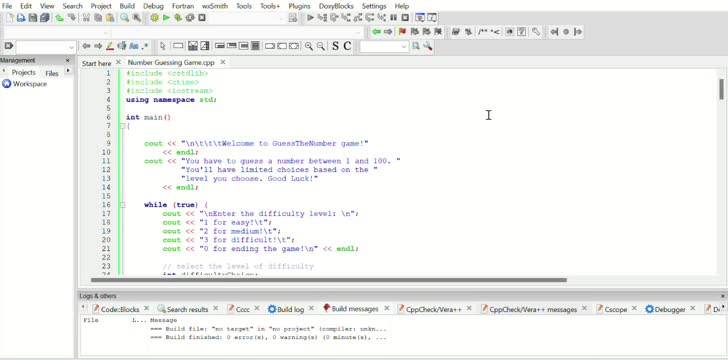Start debugger with Debug/Continue icon

click(x=310, y=18)
